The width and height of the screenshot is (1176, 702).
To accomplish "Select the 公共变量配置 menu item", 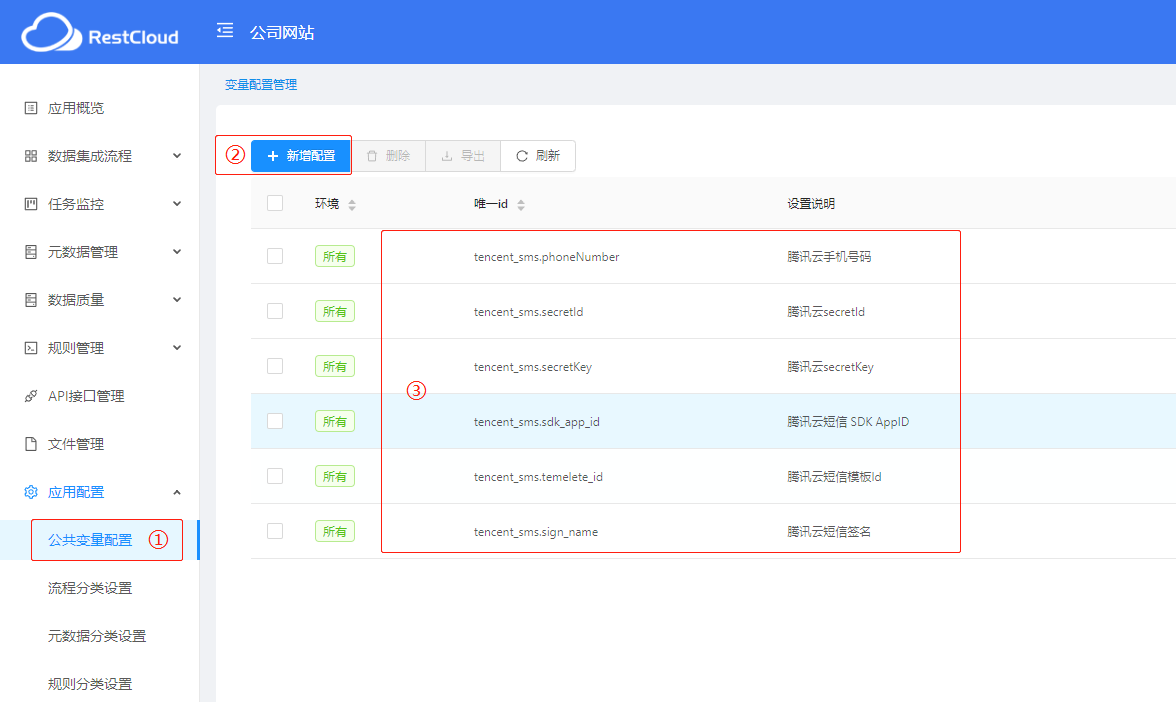I will [x=90, y=540].
